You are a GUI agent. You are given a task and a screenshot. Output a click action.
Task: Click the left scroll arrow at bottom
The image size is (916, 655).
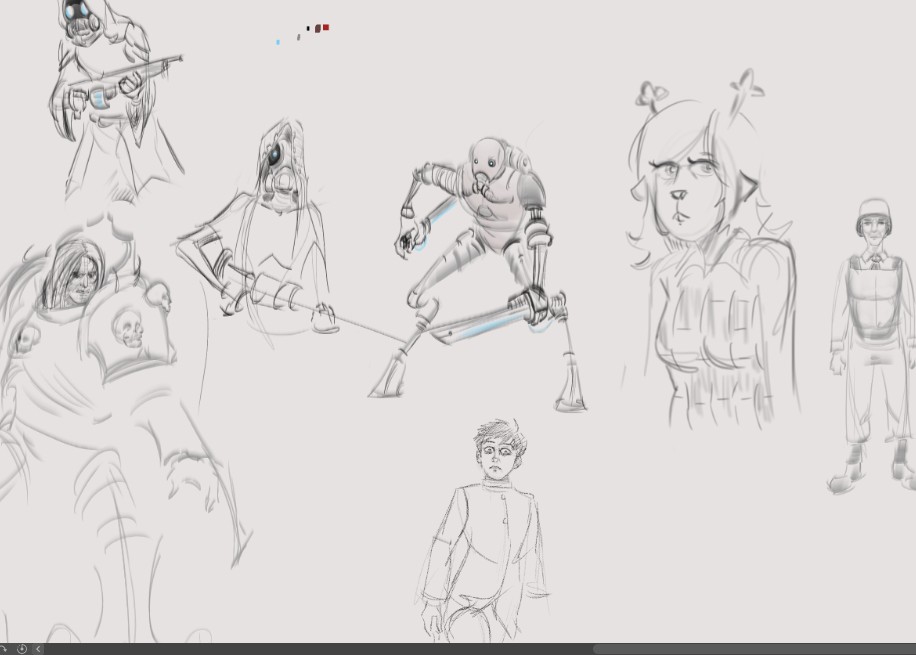click(x=38, y=649)
